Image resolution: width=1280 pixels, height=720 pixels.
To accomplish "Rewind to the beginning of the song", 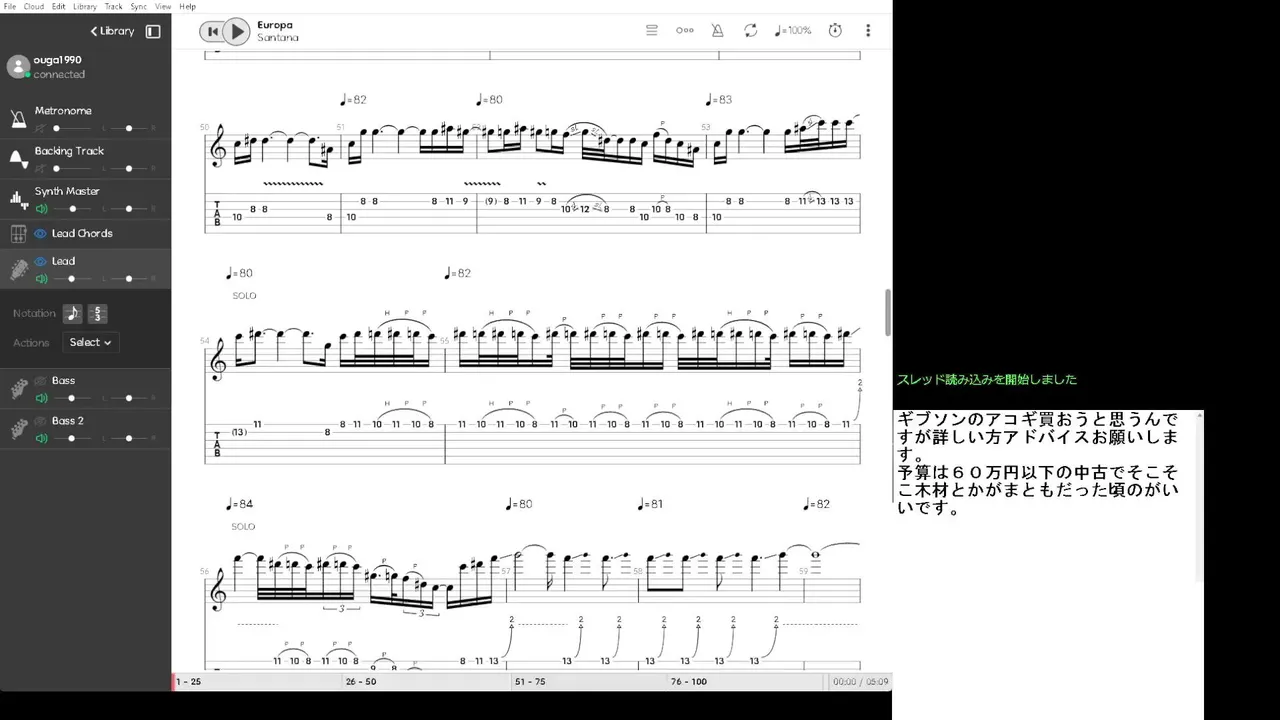I will pyautogui.click(x=212, y=32).
